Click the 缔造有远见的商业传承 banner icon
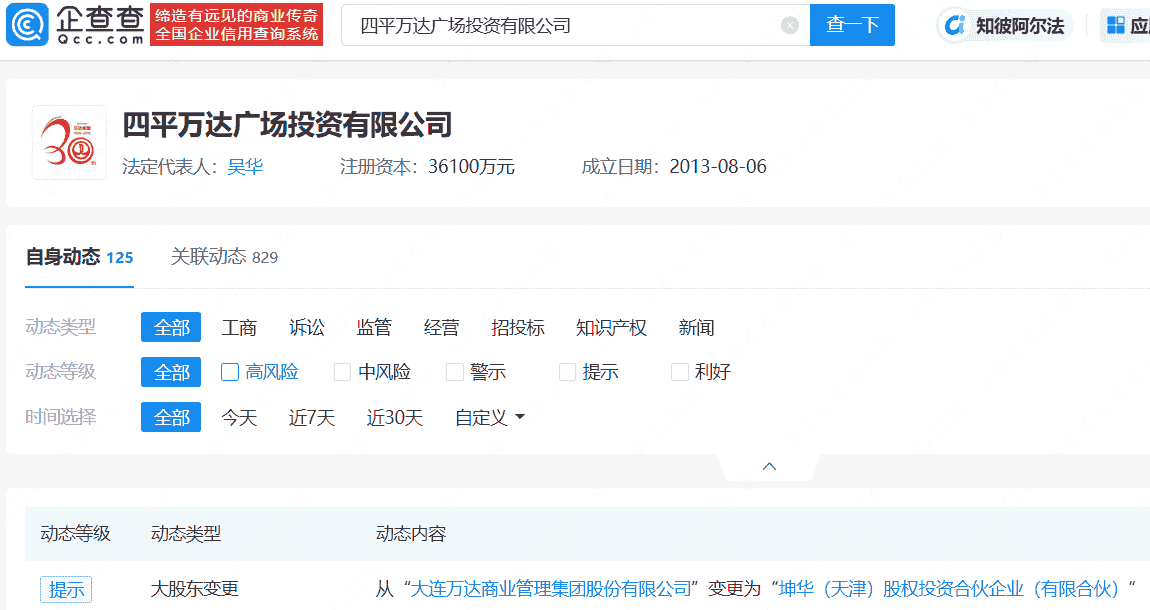Image resolution: width=1150 pixels, height=610 pixels. (237, 24)
